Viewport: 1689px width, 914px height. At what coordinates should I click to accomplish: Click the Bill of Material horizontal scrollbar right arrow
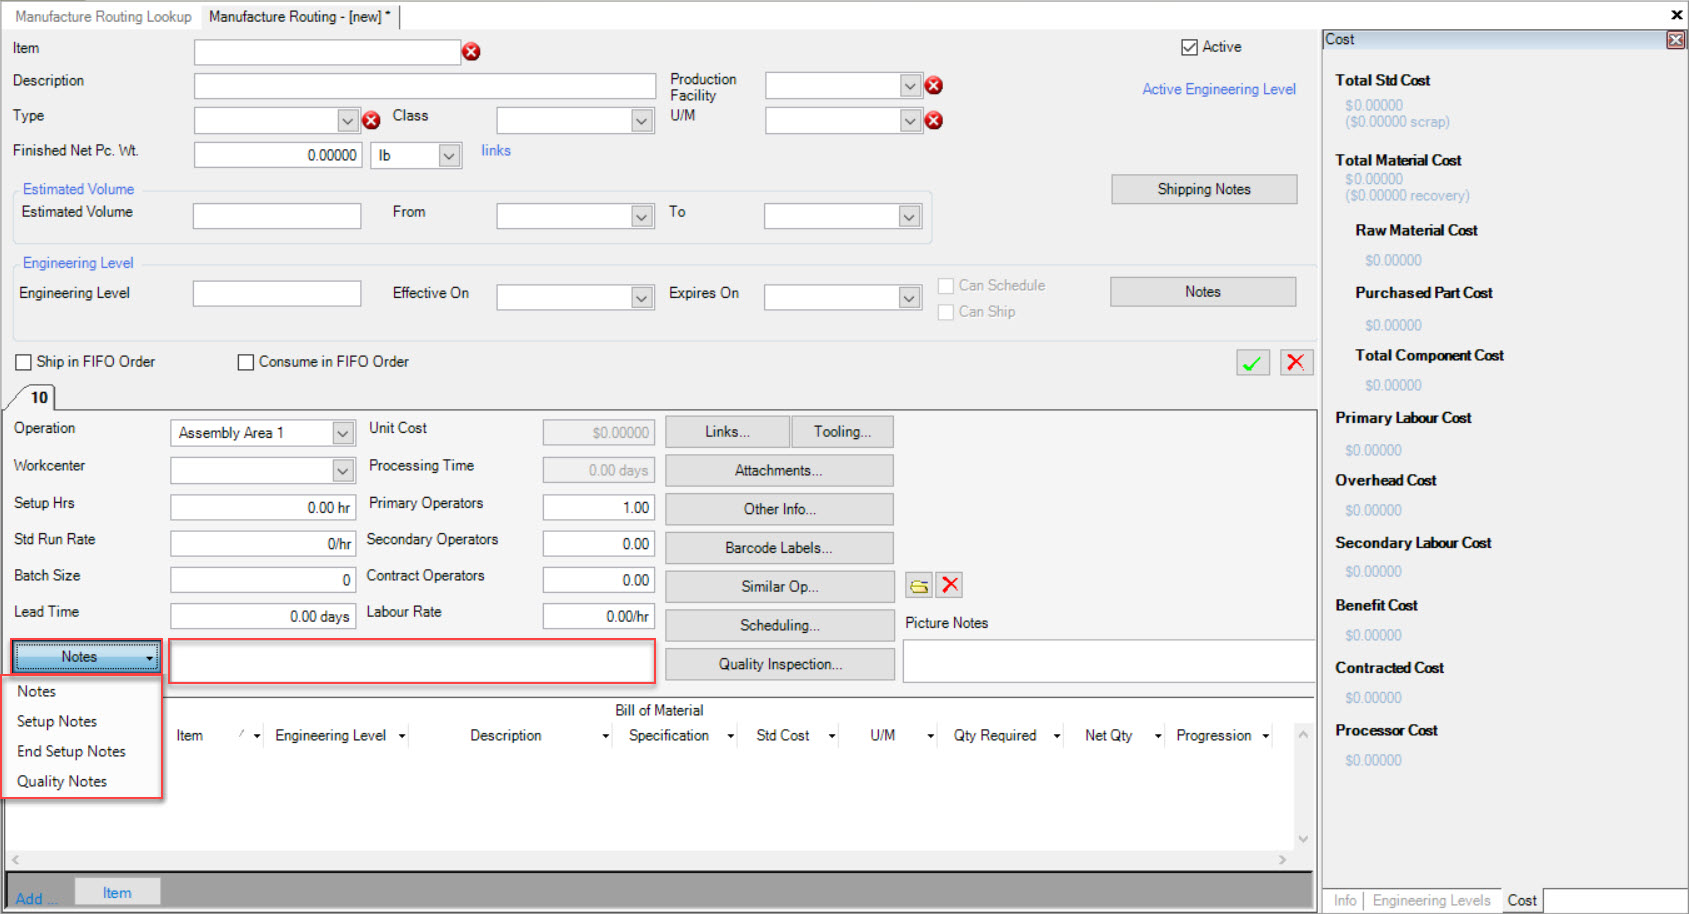click(x=1282, y=860)
